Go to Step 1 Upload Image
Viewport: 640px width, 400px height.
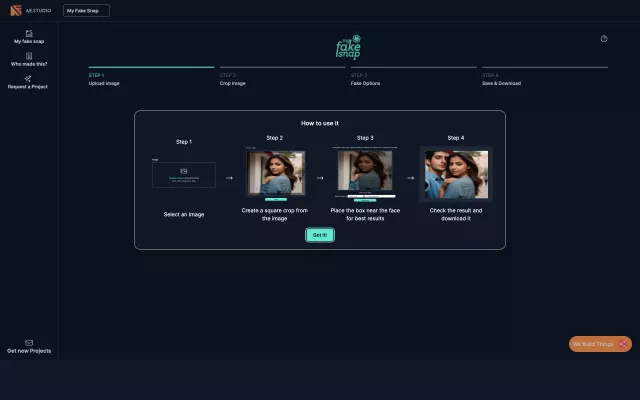coord(104,79)
